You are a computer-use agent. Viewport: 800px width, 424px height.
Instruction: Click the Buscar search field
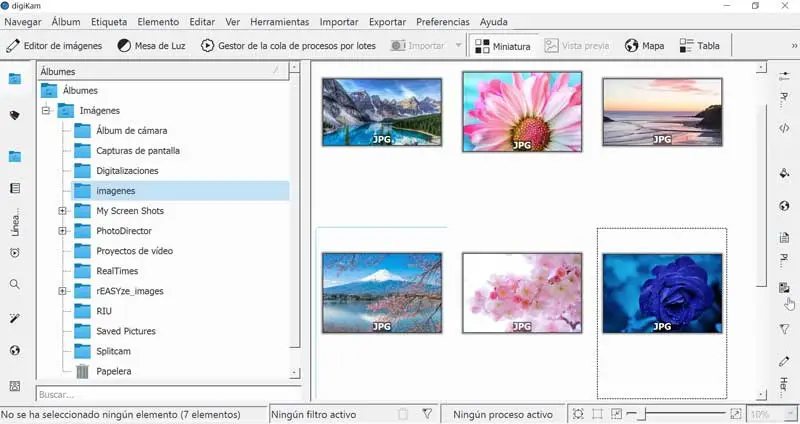[x=168, y=394]
